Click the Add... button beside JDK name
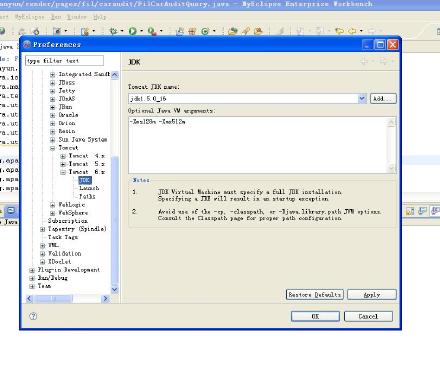This screenshot has width=440, height=368. coord(383,99)
